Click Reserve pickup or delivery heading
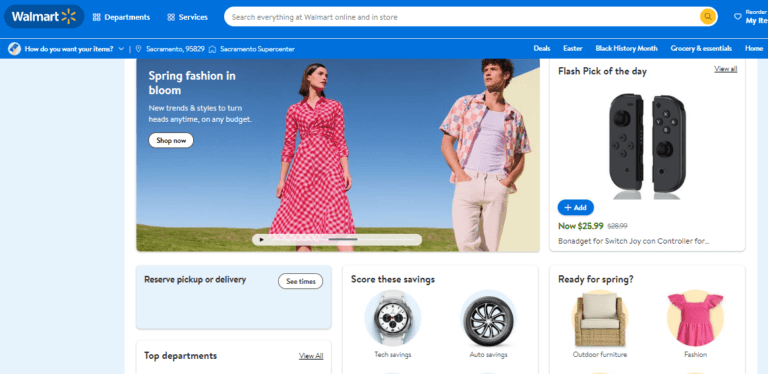This screenshot has width=768, height=374. [195, 280]
